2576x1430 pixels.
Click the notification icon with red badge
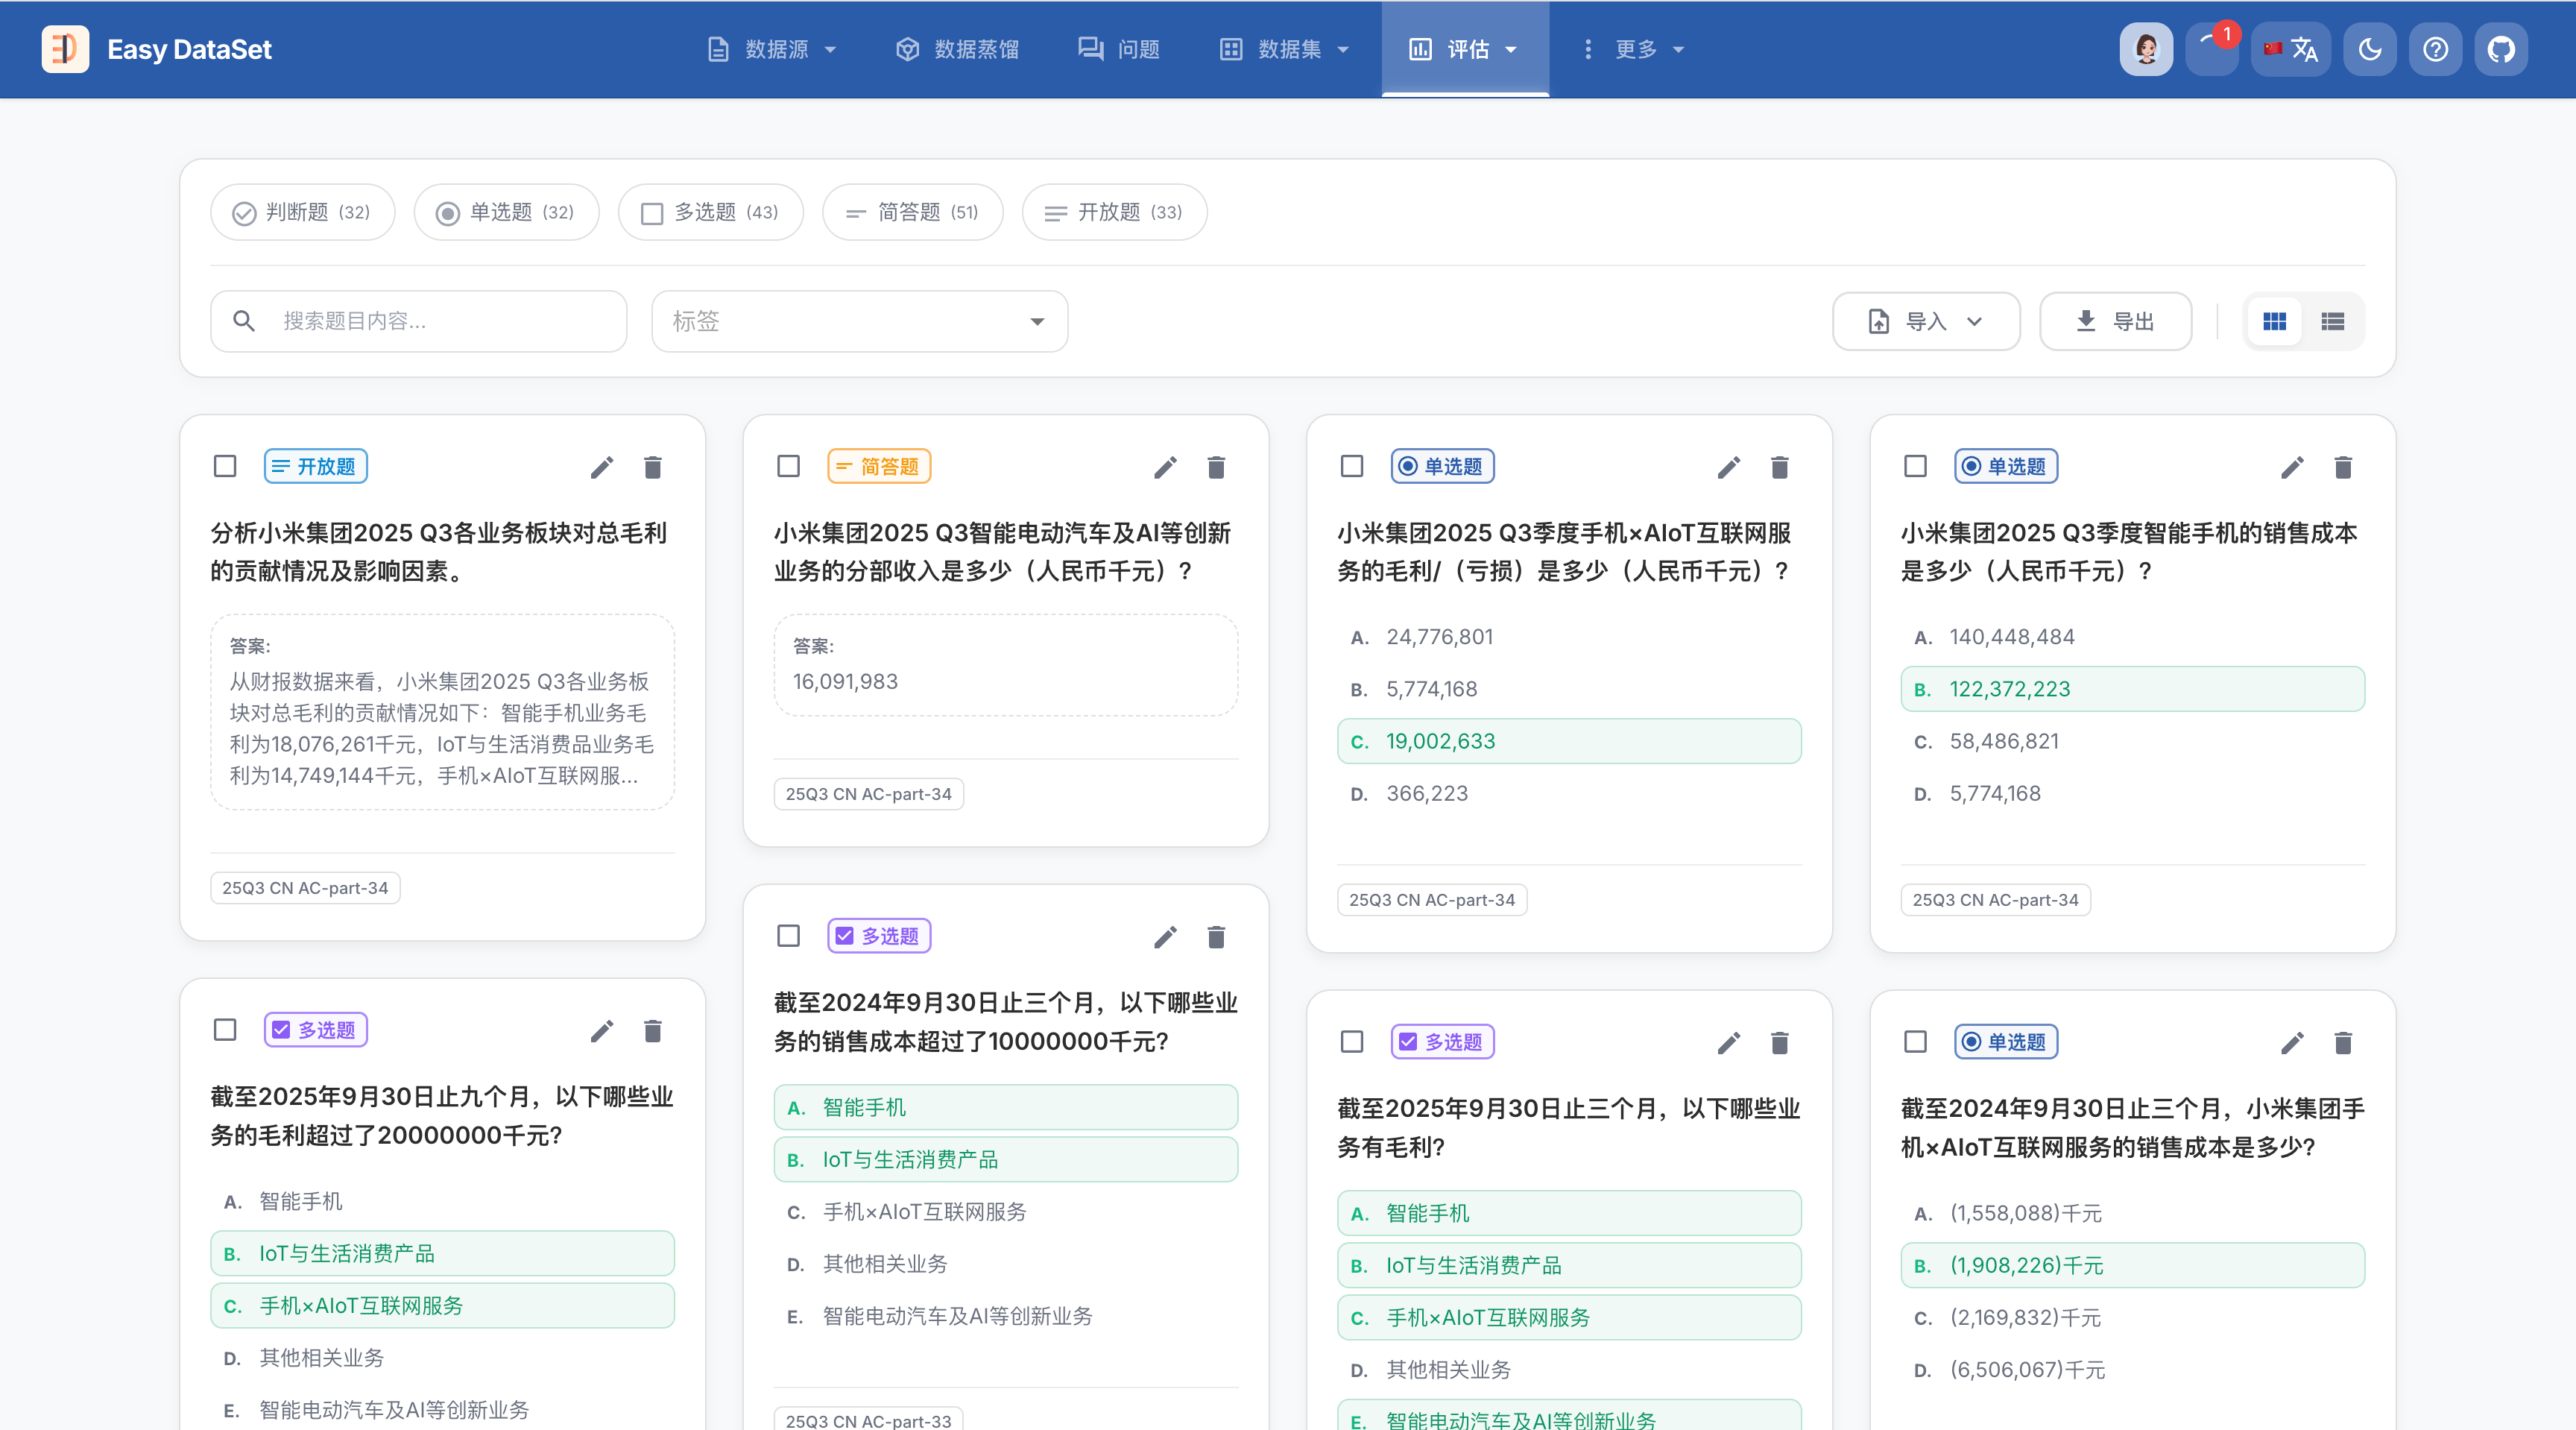pos(2211,49)
